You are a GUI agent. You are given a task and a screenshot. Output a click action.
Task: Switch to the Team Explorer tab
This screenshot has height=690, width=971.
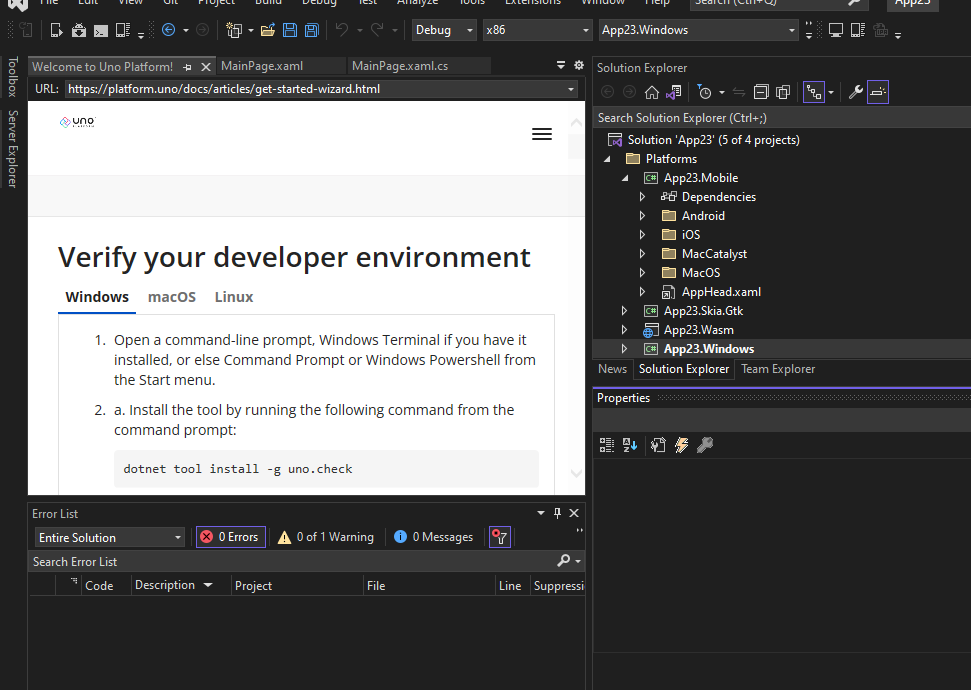pyautogui.click(x=778, y=369)
